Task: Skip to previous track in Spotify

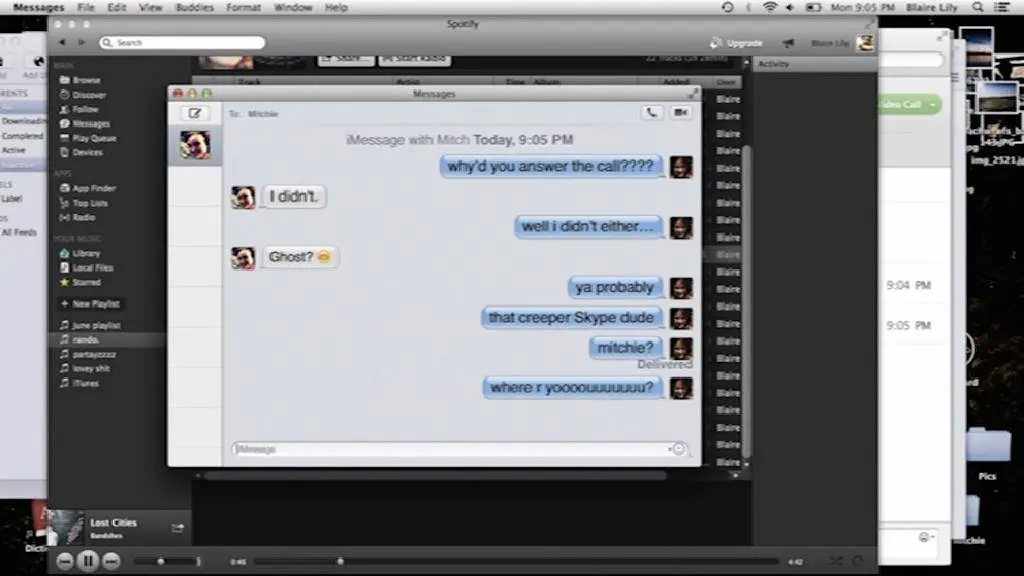Action: pos(64,561)
